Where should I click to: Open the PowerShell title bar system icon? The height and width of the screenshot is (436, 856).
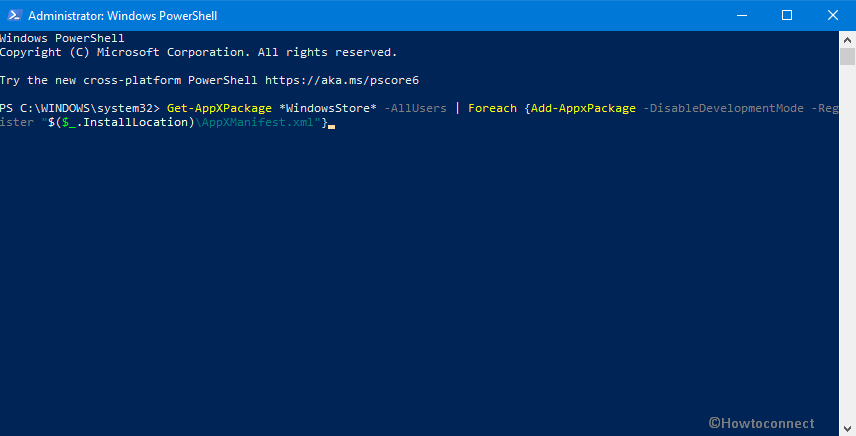coord(15,15)
